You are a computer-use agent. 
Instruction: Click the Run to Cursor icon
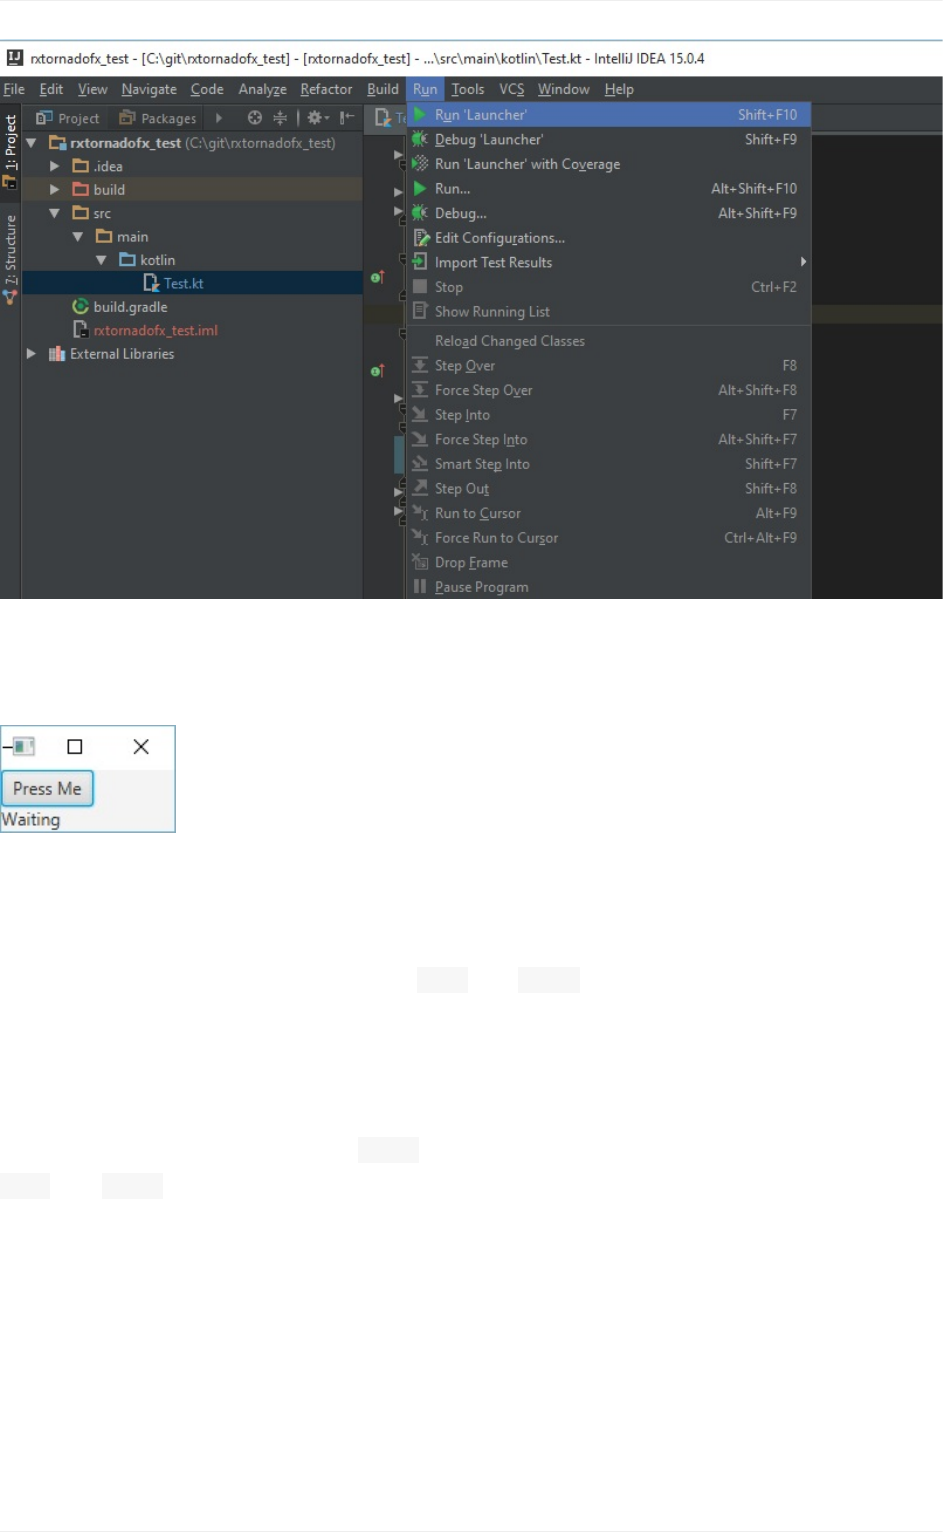pyautogui.click(x=420, y=512)
